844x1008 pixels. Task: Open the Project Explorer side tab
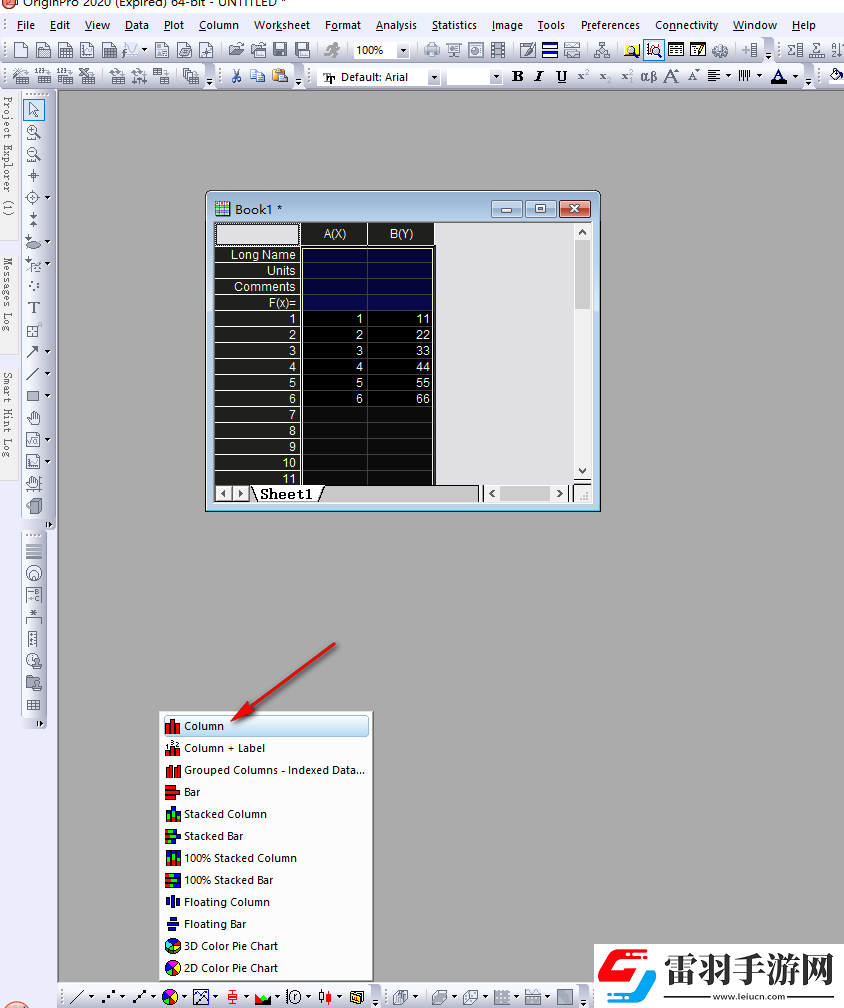7,155
